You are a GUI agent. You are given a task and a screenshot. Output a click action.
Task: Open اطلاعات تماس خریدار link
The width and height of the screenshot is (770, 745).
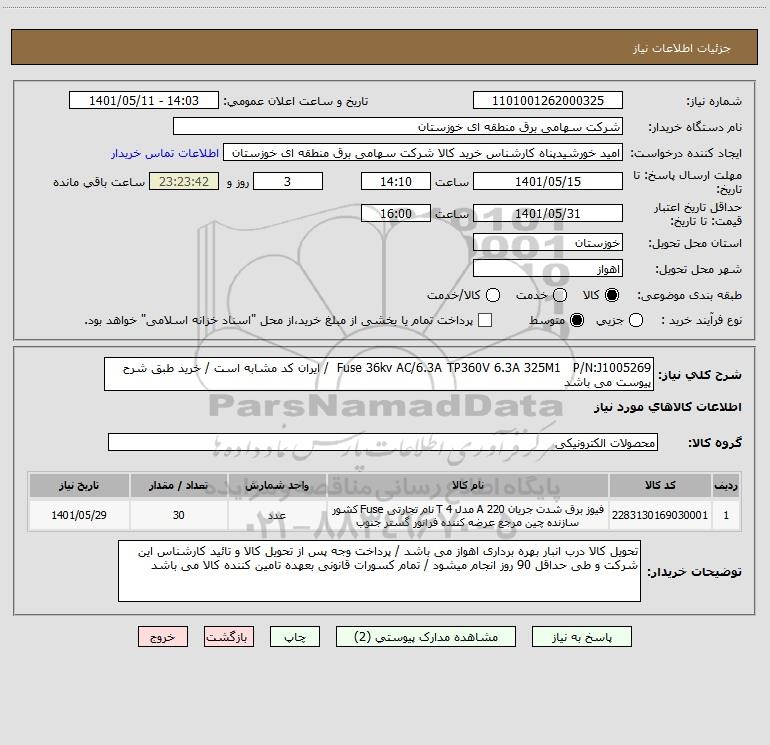(x=165, y=153)
